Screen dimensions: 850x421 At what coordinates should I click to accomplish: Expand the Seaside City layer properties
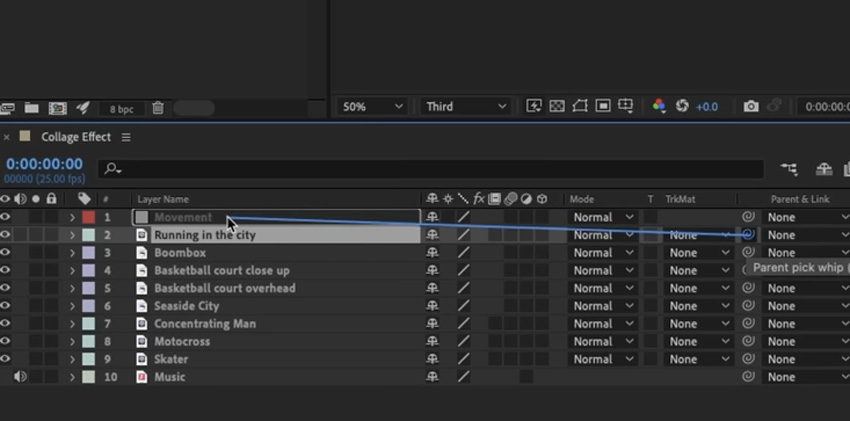[72, 306]
